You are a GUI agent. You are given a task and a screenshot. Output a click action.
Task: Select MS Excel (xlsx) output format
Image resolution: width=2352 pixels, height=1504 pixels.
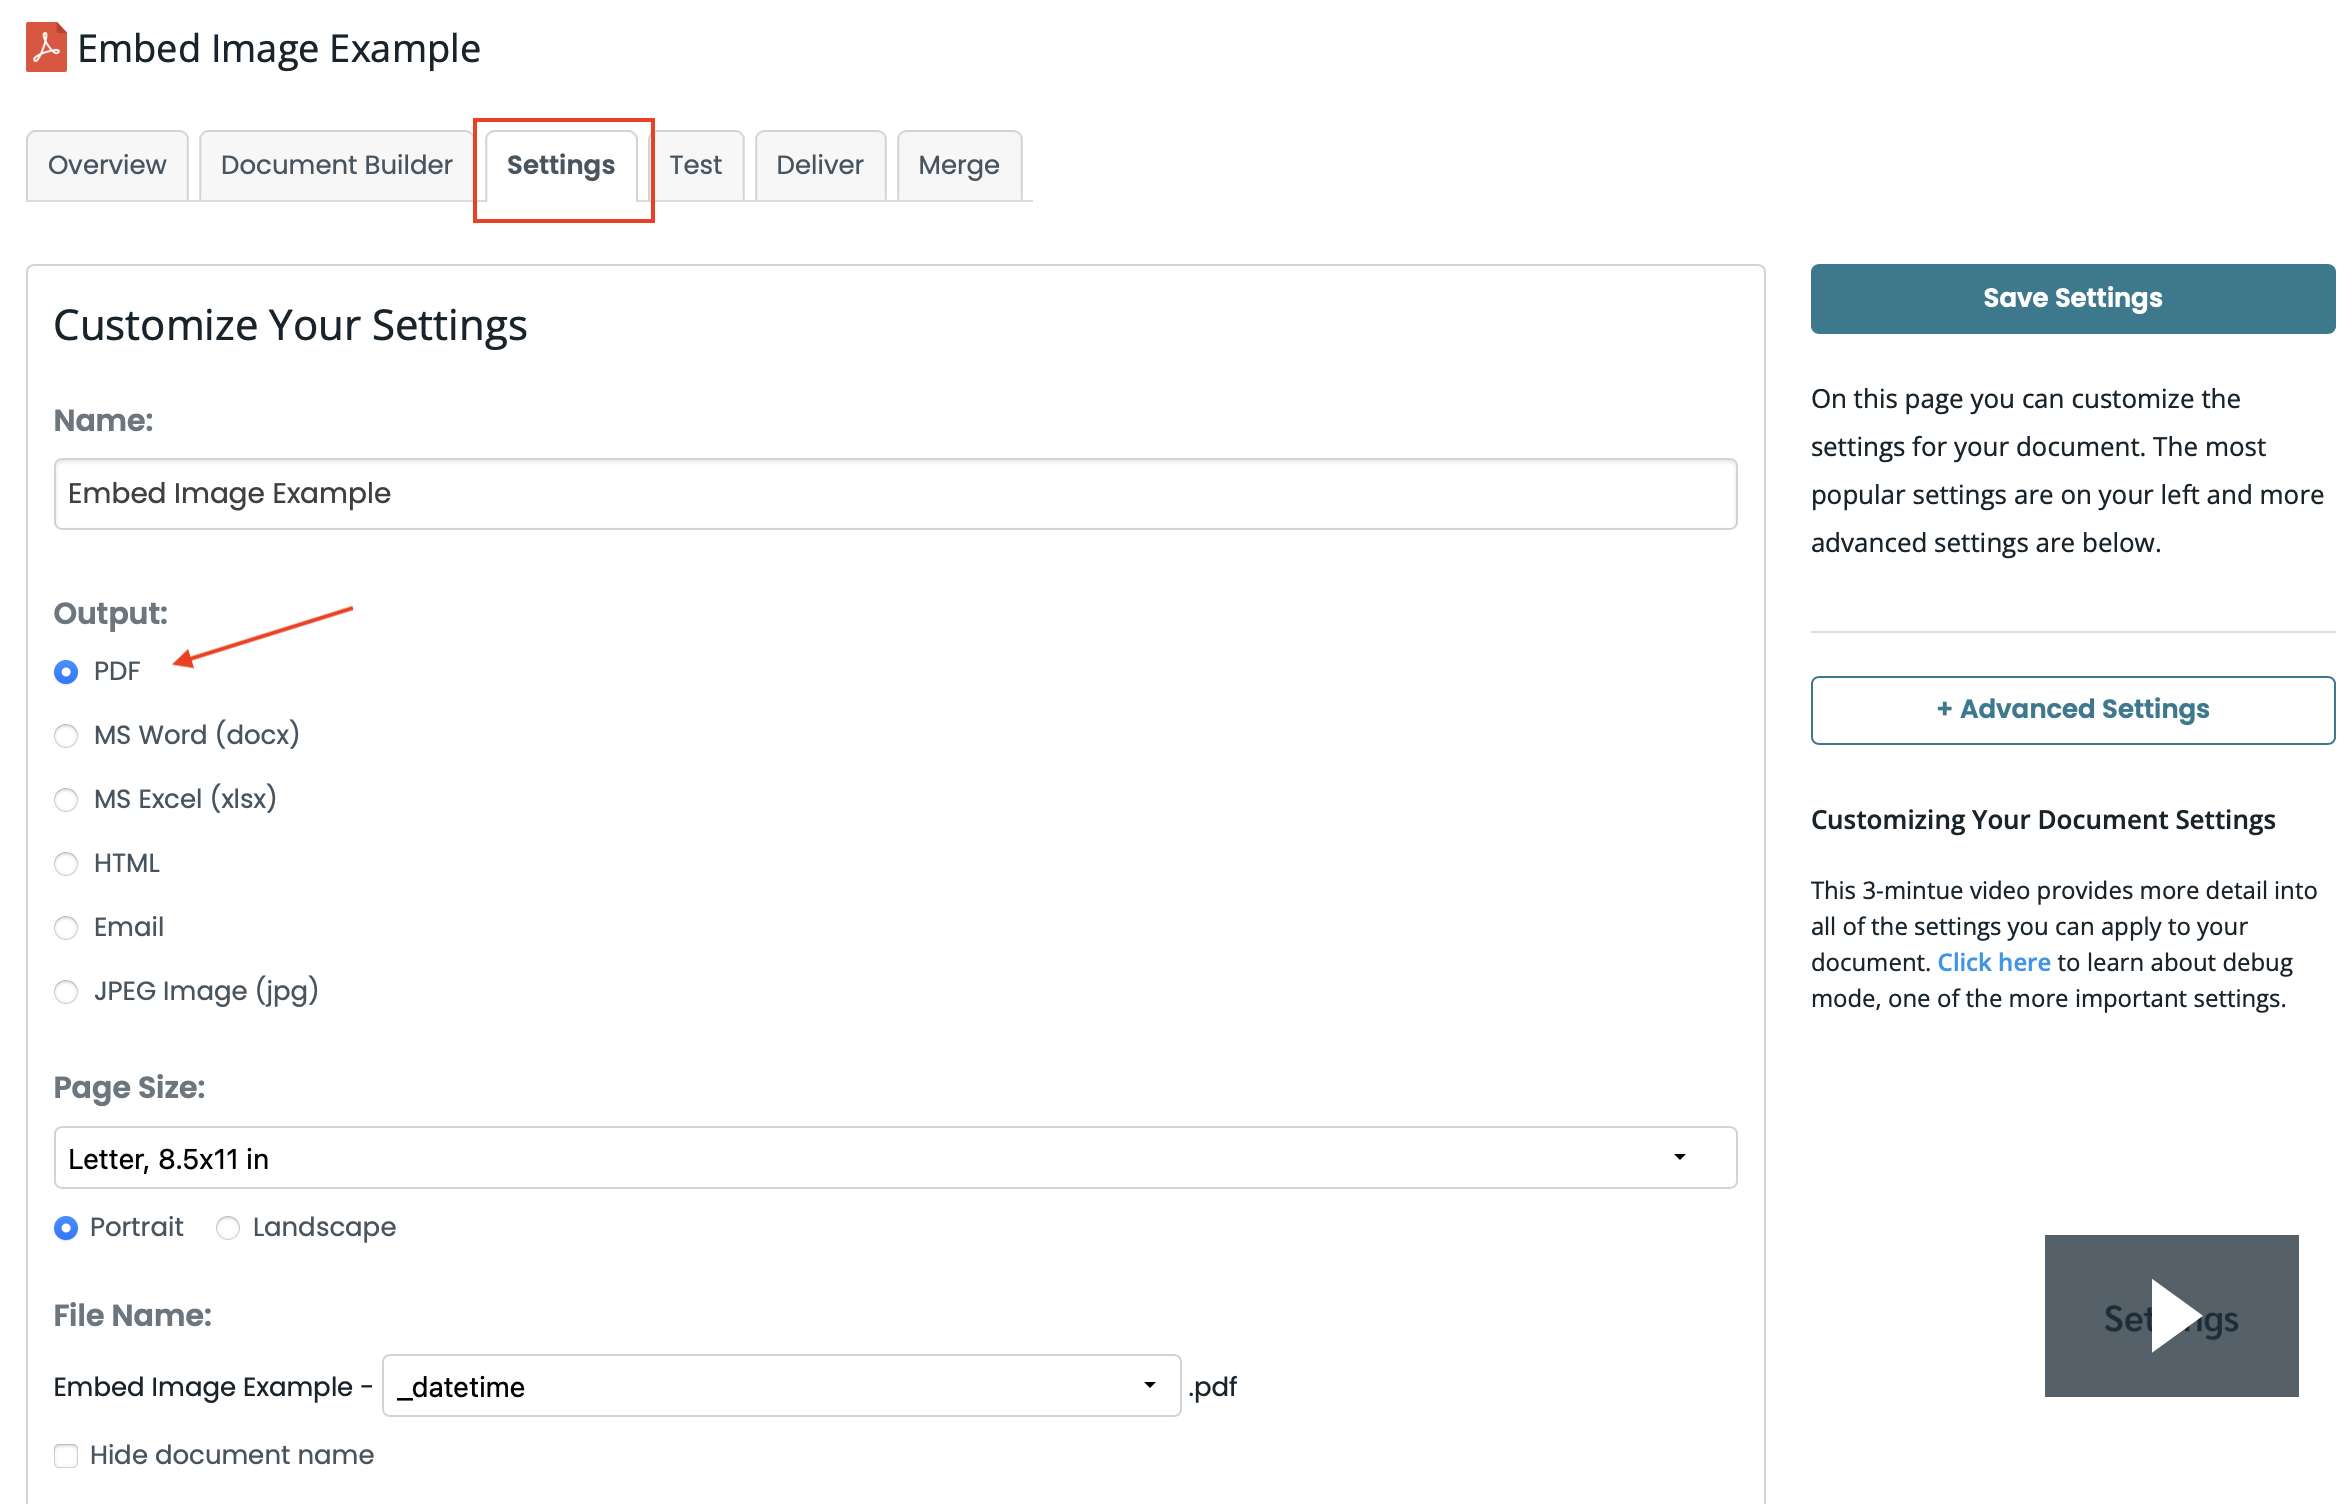click(x=66, y=800)
